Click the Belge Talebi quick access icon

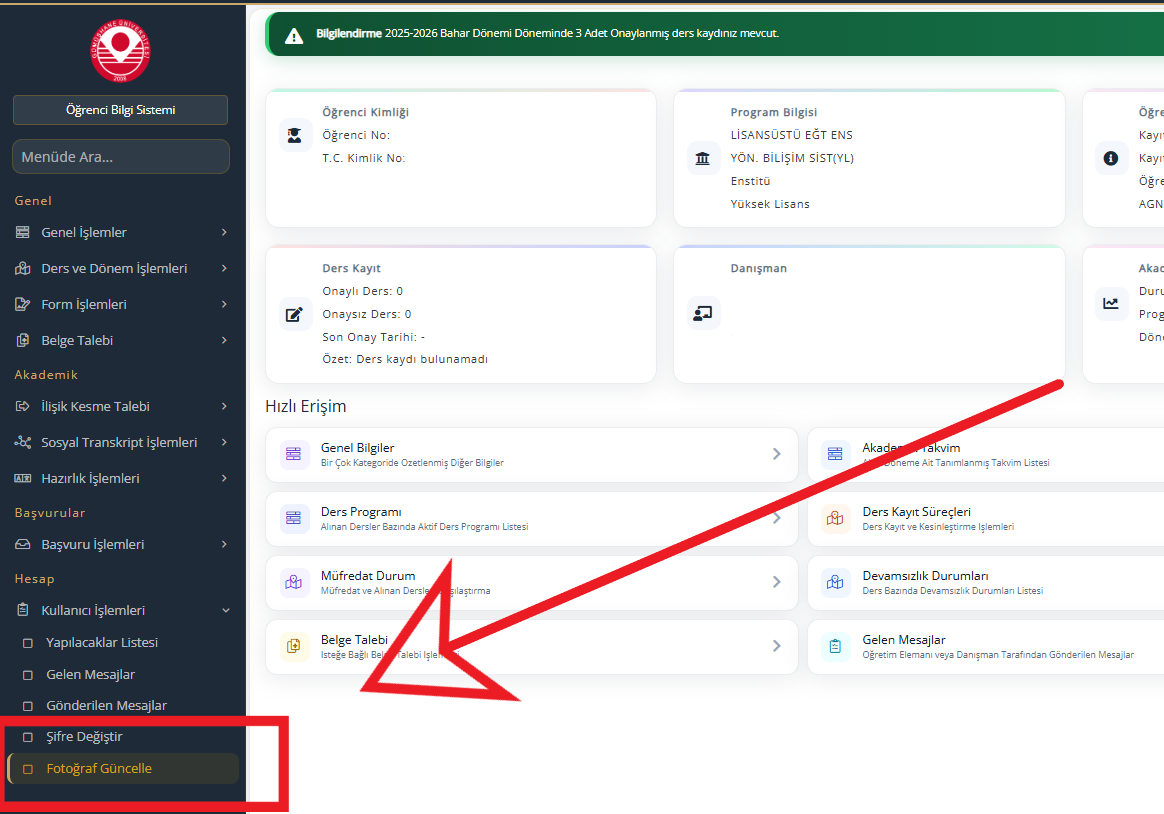294,646
